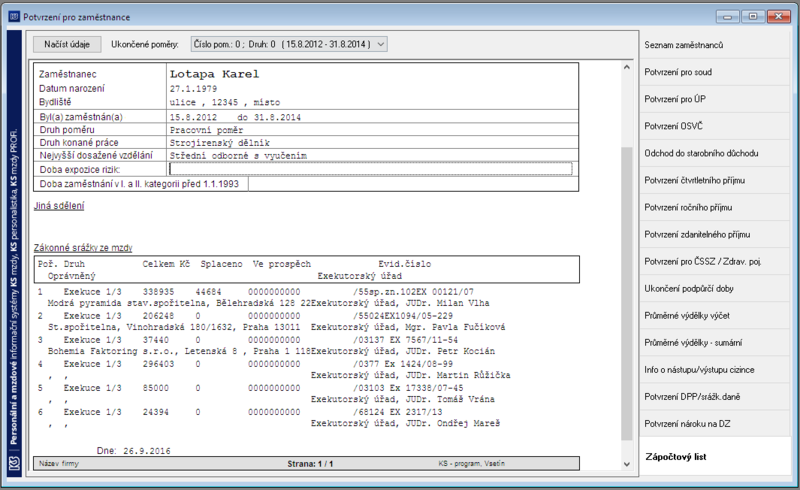Click the Načíst údaje button
Image resolution: width=800 pixels, height=490 pixels.
pos(67,44)
